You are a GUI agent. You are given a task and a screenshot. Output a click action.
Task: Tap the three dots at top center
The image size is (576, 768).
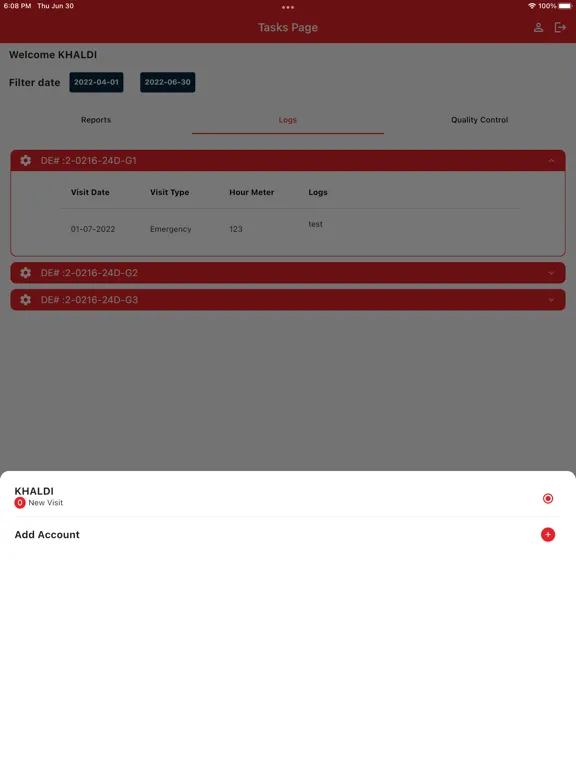(x=288, y=7)
